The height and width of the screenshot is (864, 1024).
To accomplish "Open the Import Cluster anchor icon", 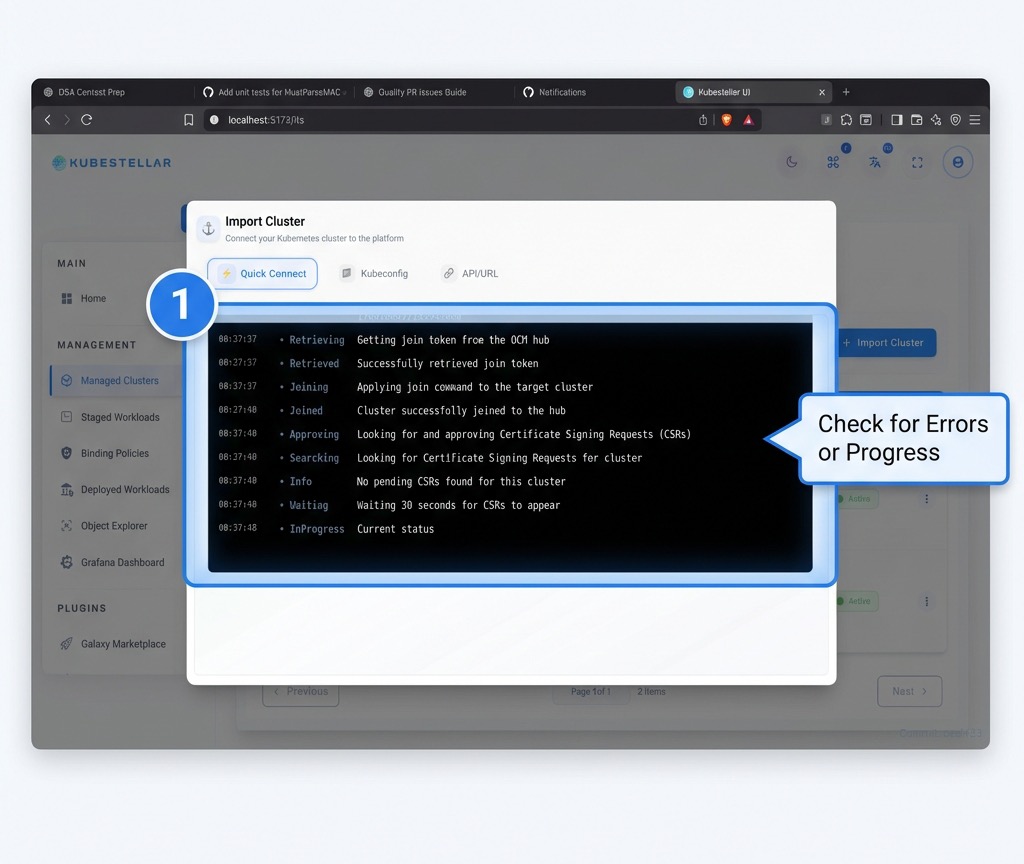I will coord(207,228).
